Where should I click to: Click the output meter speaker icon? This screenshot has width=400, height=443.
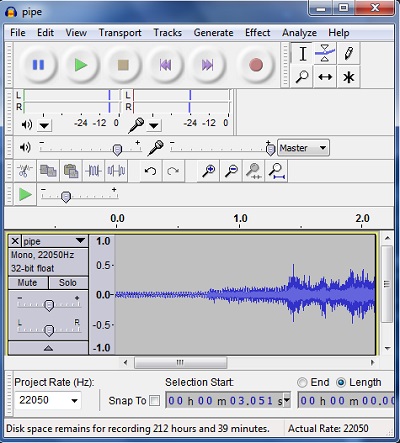(27, 125)
